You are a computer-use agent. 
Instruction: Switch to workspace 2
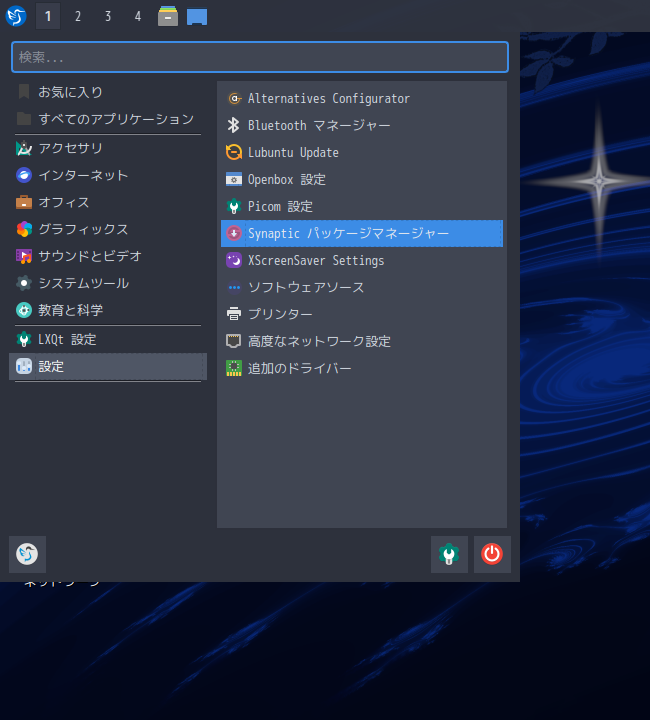pos(78,17)
